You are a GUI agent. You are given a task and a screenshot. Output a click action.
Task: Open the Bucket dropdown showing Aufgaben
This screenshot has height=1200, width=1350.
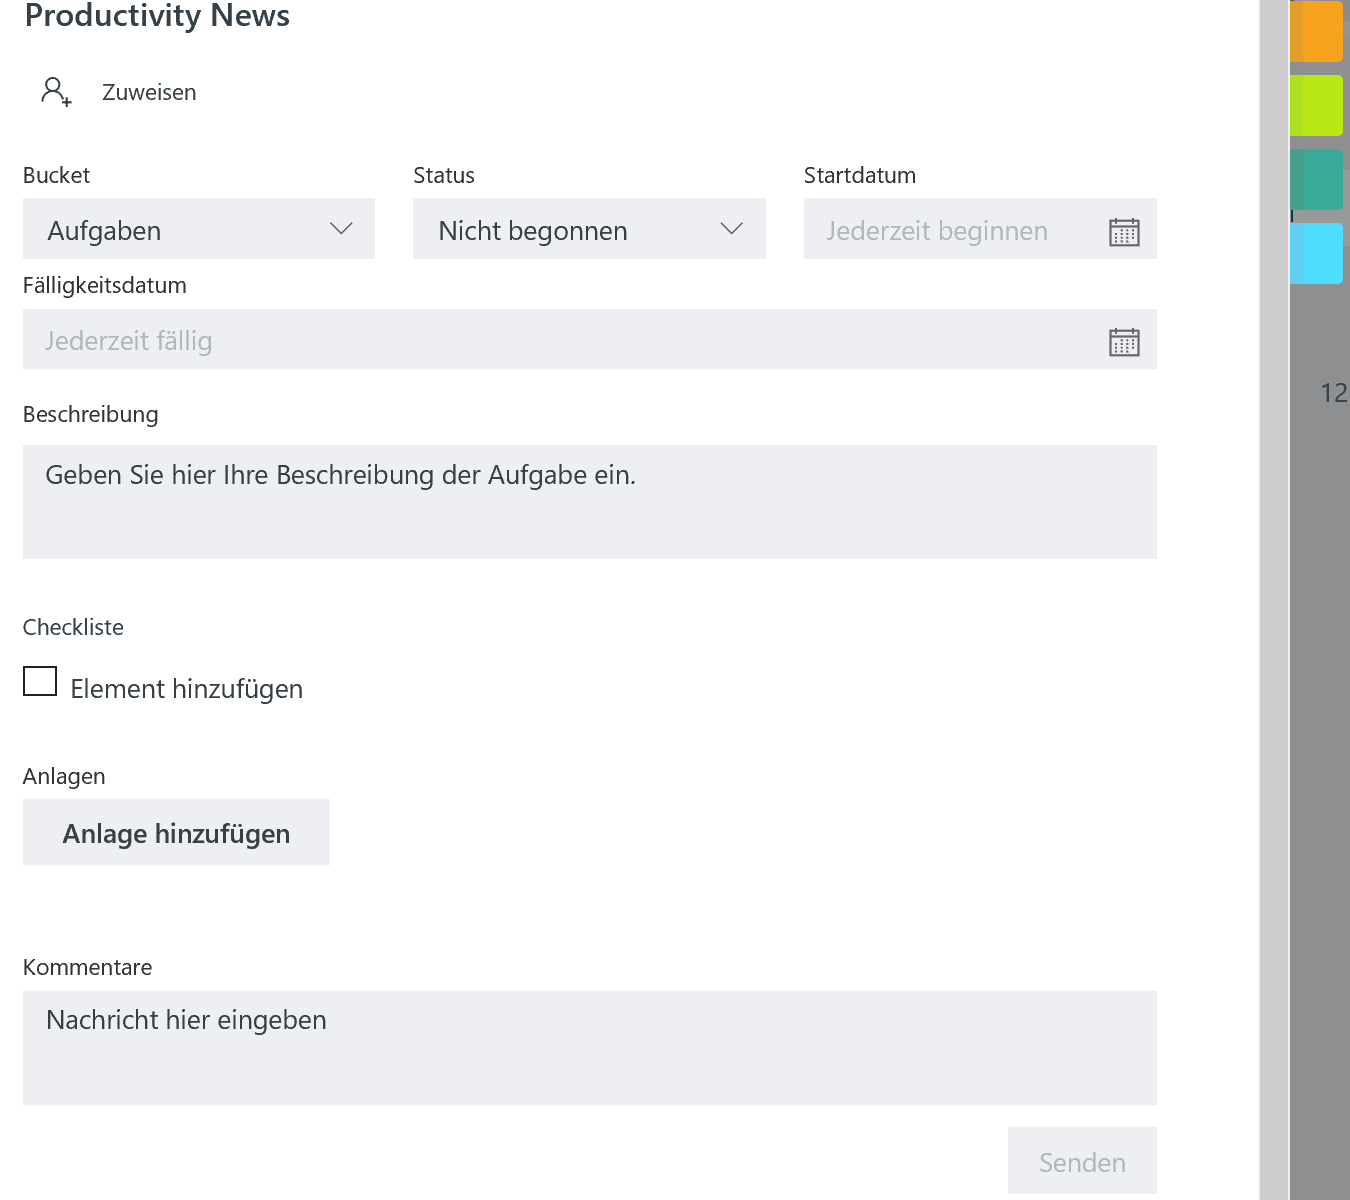[199, 230]
